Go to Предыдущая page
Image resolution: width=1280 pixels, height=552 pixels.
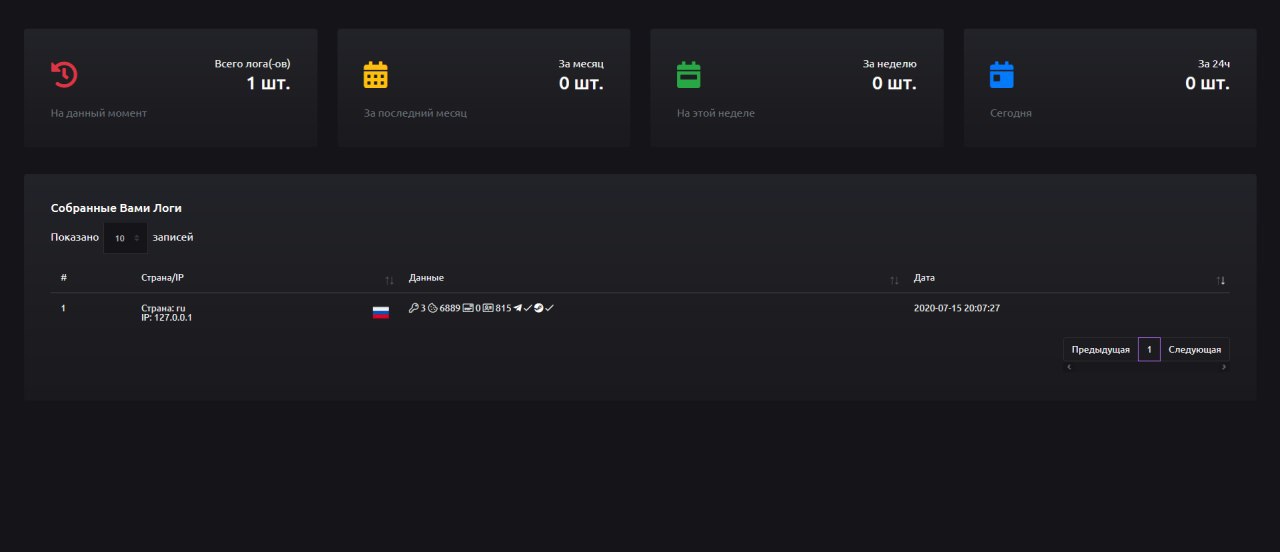coord(1100,349)
